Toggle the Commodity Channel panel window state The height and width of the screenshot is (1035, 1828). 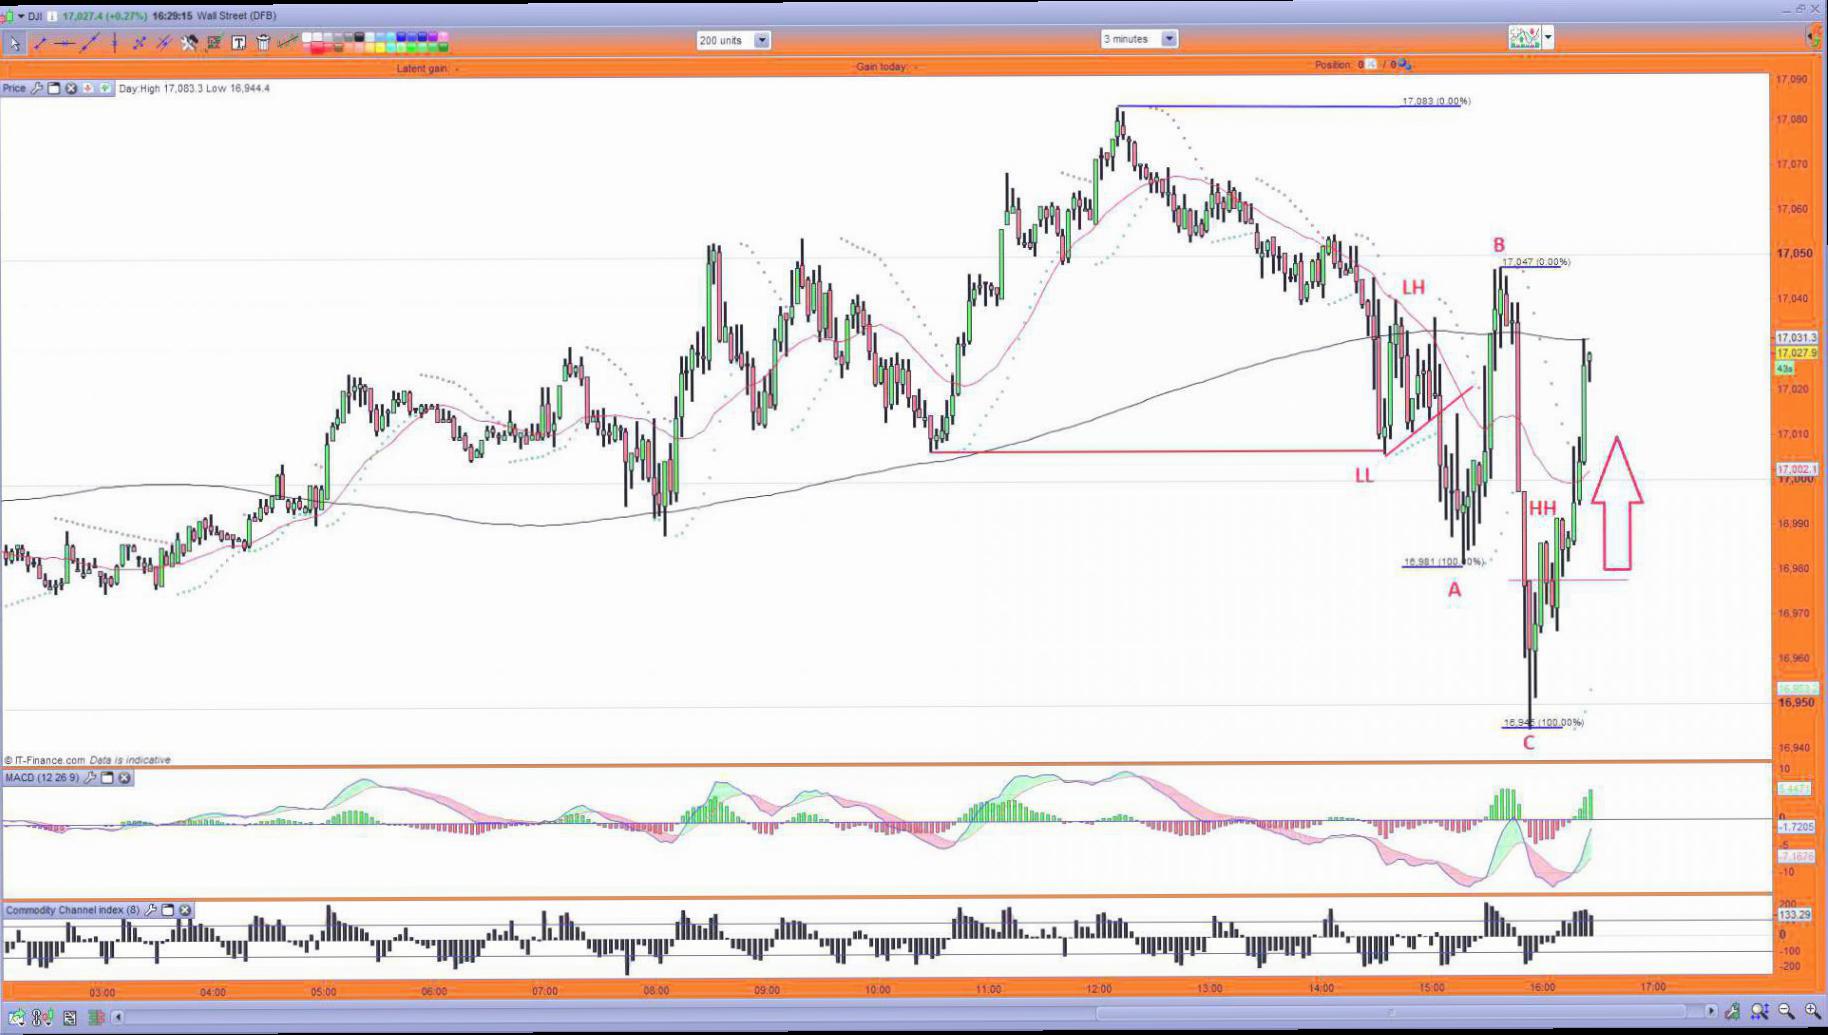(x=168, y=910)
